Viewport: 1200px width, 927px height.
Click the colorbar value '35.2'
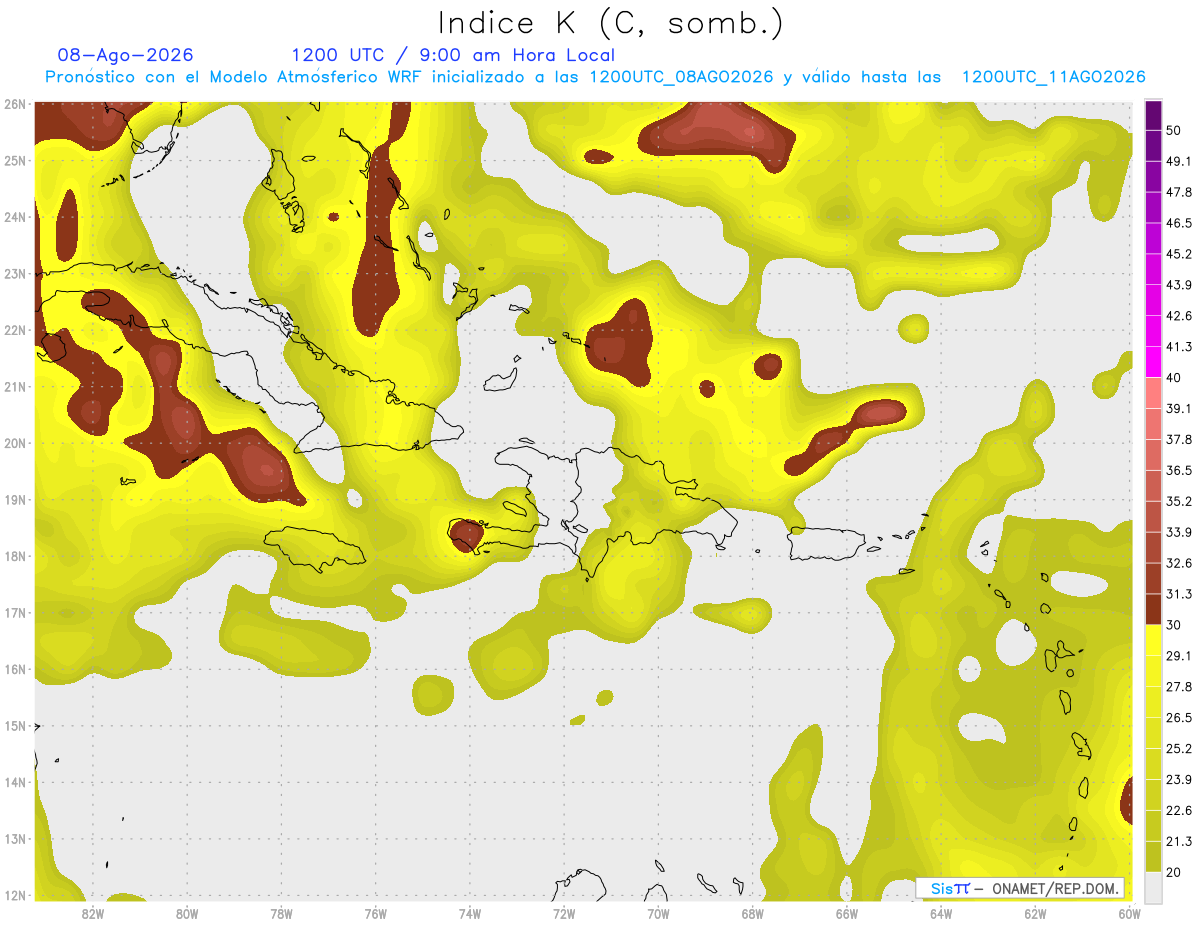click(x=1180, y=501)
